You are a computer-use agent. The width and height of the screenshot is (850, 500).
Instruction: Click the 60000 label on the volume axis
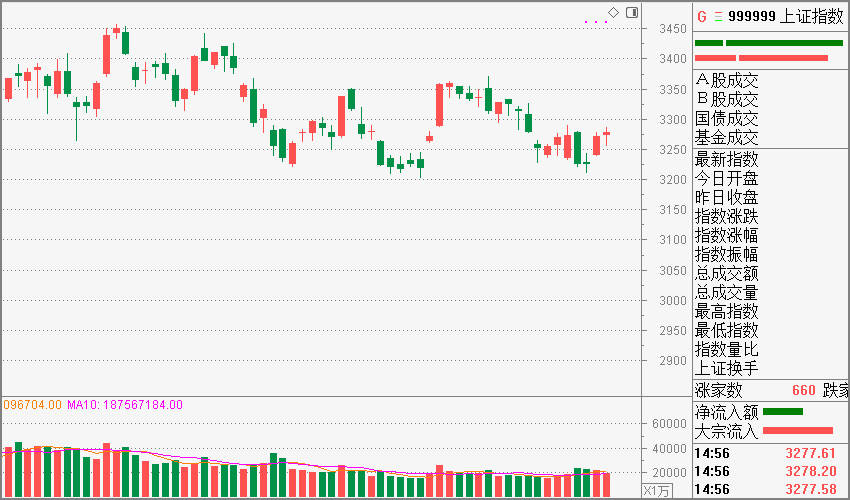(x=668, y=424)
